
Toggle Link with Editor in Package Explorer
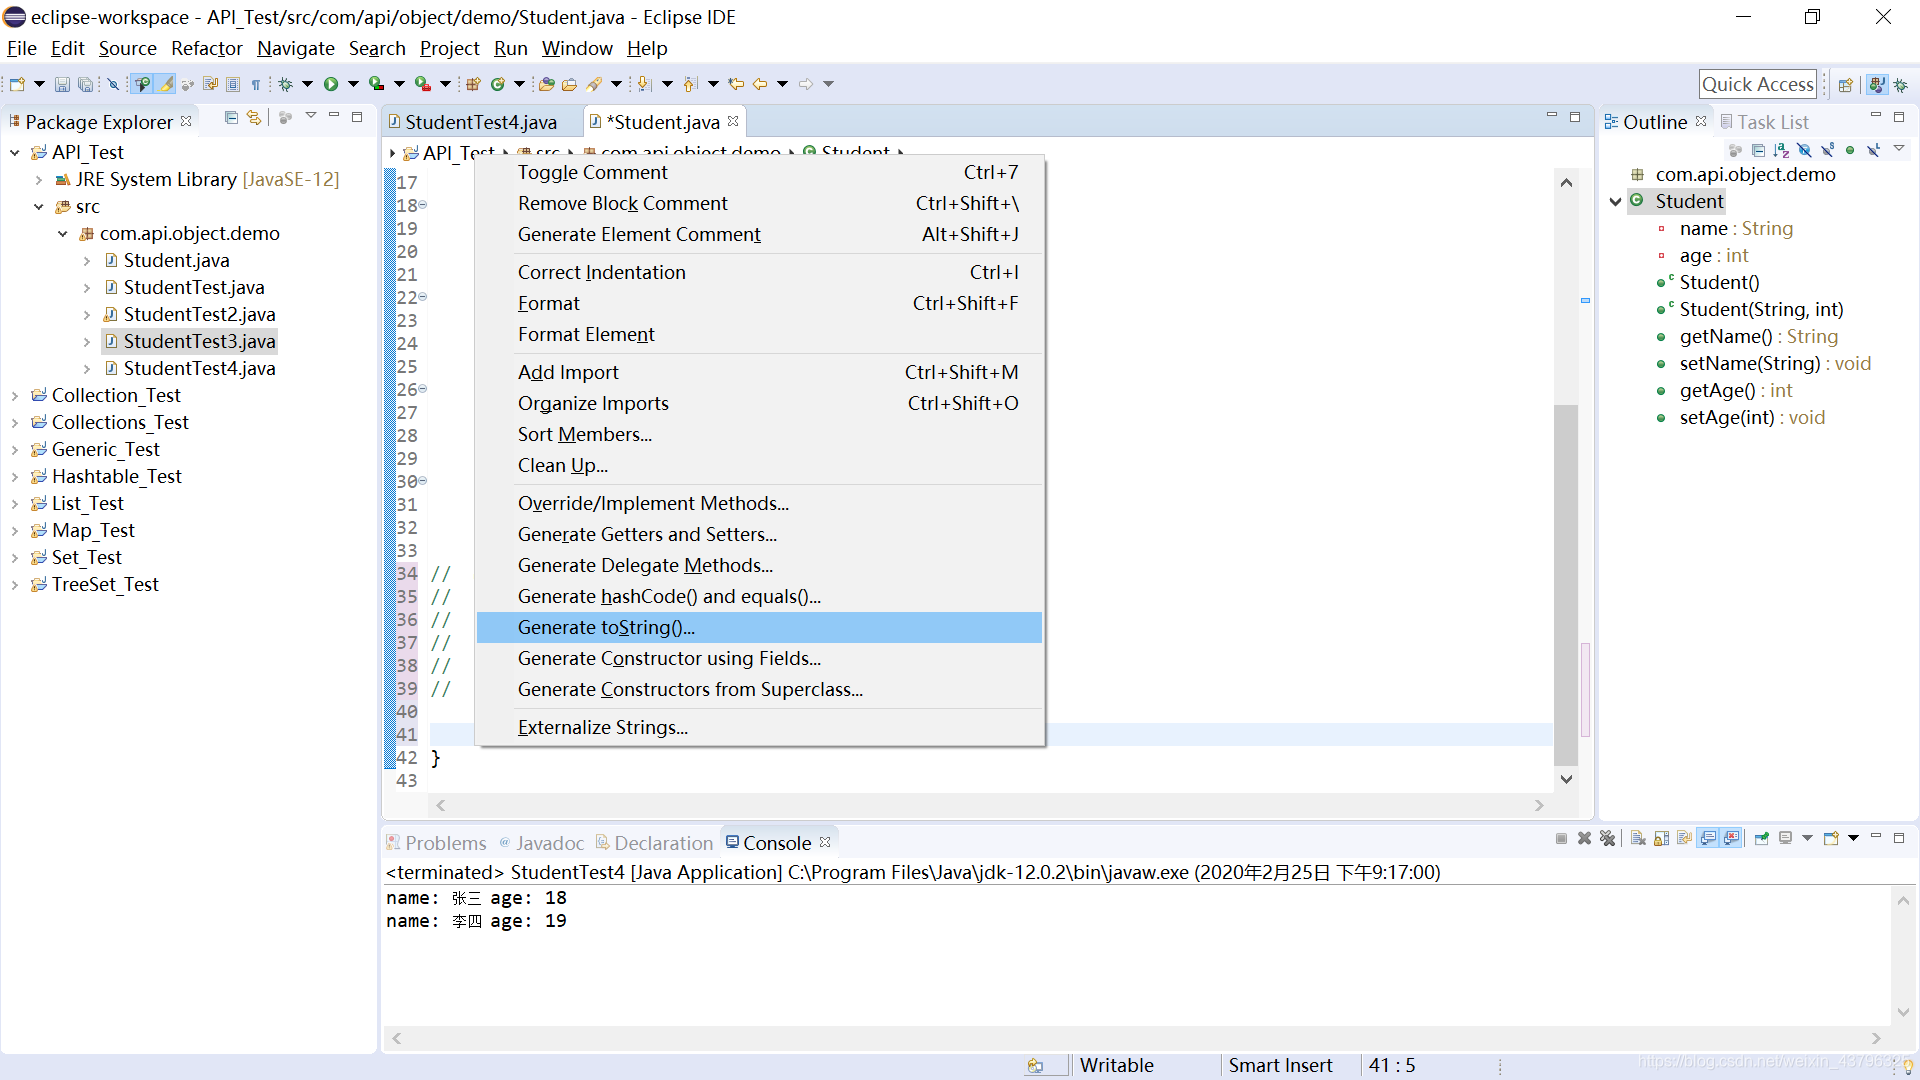[x=254, y=118]
